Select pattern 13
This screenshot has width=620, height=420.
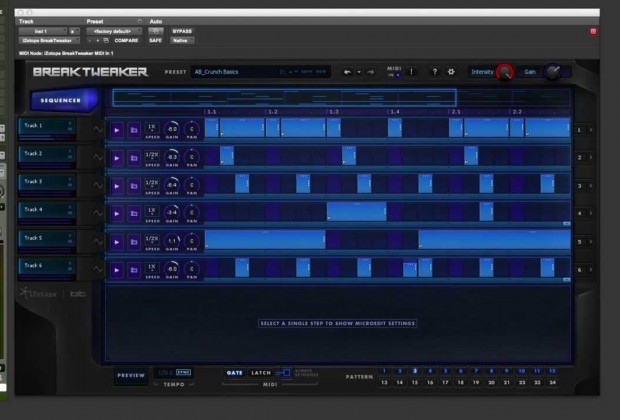click(384, 382)
